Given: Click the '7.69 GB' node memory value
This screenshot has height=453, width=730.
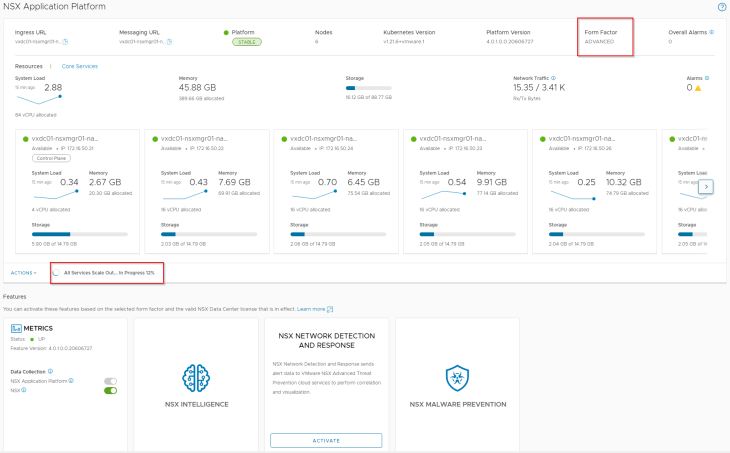Looking at the screenshot, I should click(x=234, y=183).
